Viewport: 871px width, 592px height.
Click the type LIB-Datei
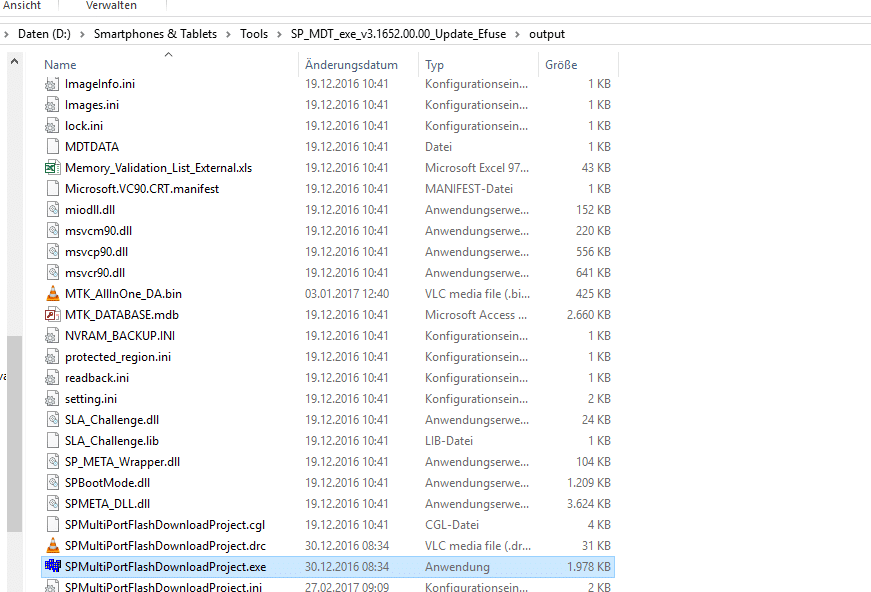click(449, 441)
